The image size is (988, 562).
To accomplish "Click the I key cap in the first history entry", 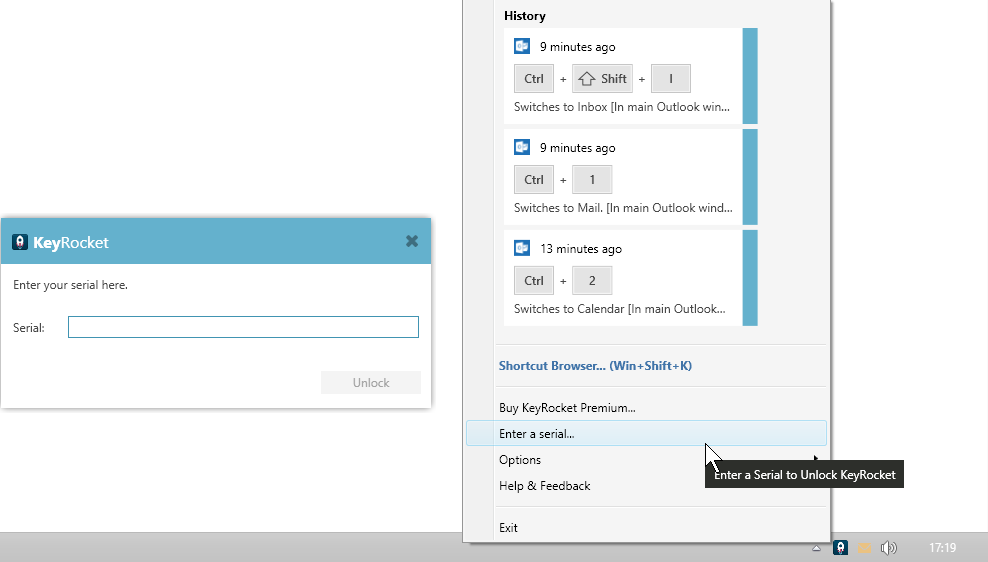I will pos(670,79).
